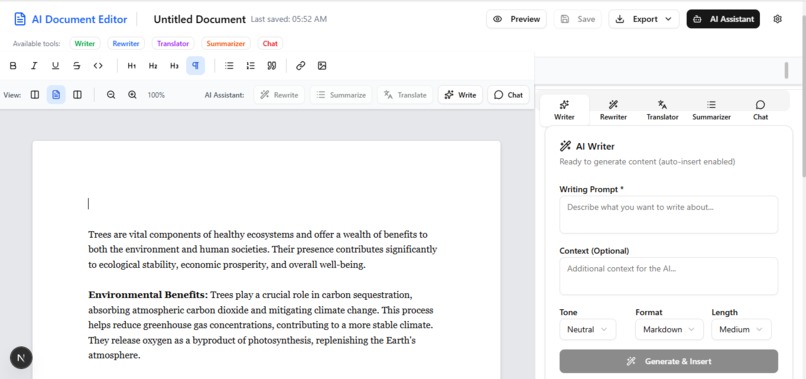Focus the Context optional text box

(x=669, y=276)
